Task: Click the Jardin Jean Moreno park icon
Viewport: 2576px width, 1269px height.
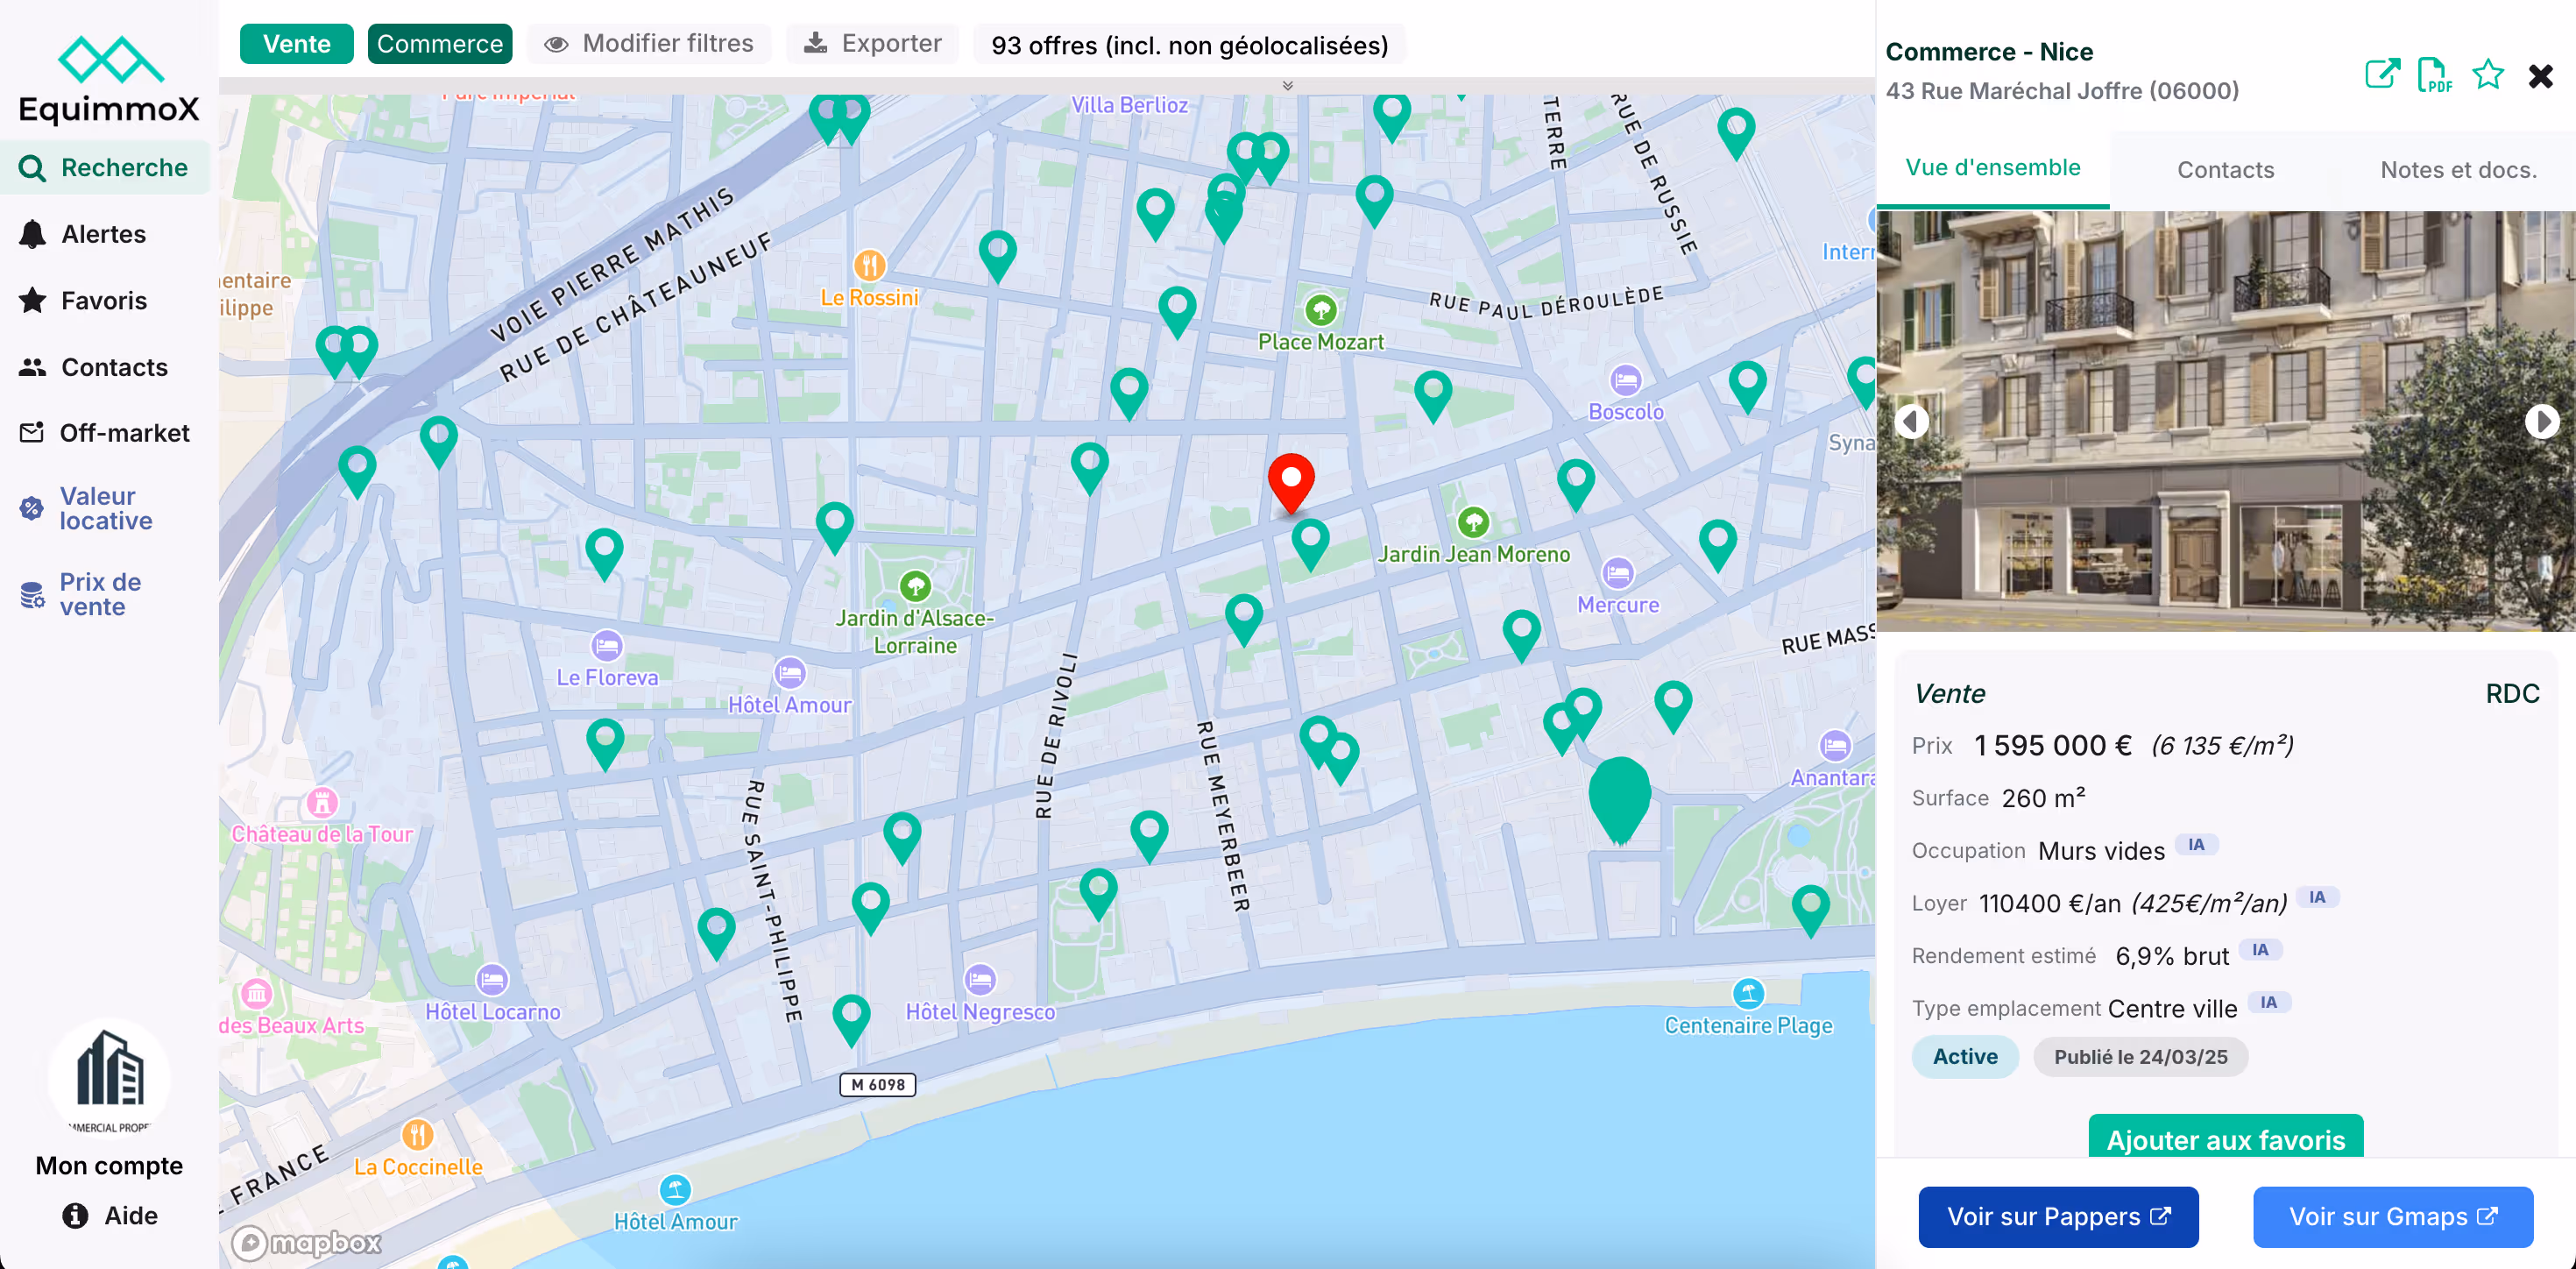Action: (1472, 522)
